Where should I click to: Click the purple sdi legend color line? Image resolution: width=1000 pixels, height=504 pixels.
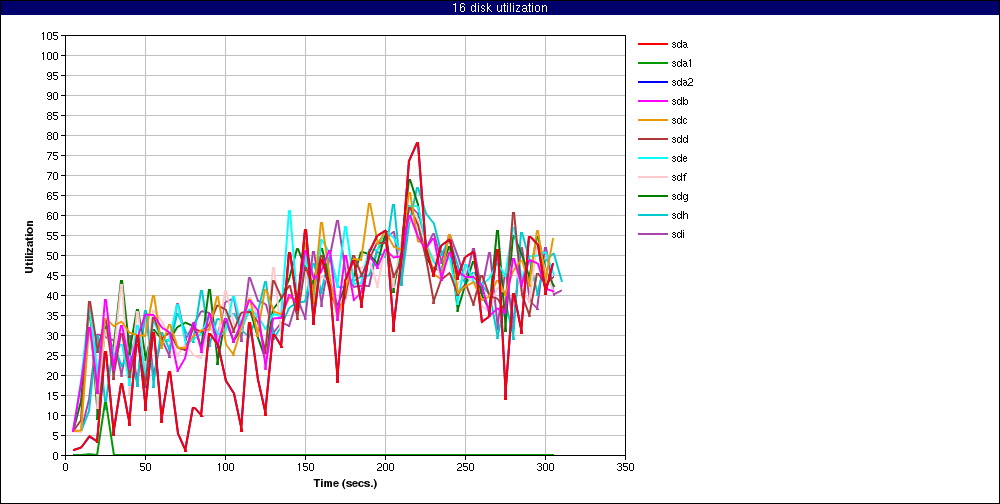click(x=652, y=234)
